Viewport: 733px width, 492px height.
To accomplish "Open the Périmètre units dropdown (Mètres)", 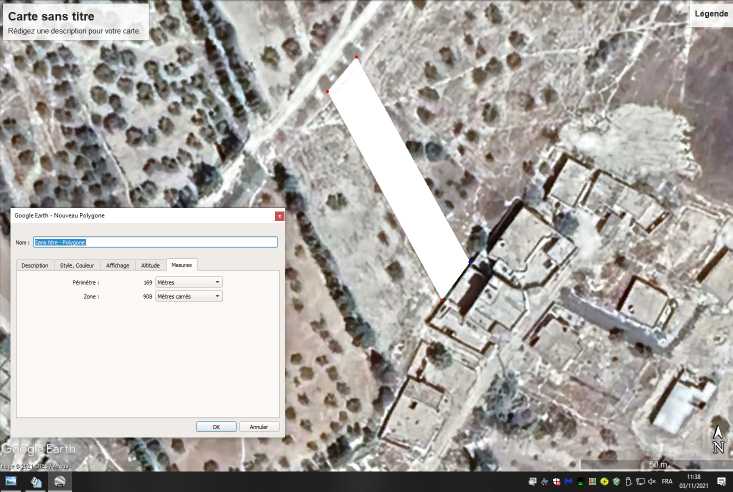I will coord(189,282).
